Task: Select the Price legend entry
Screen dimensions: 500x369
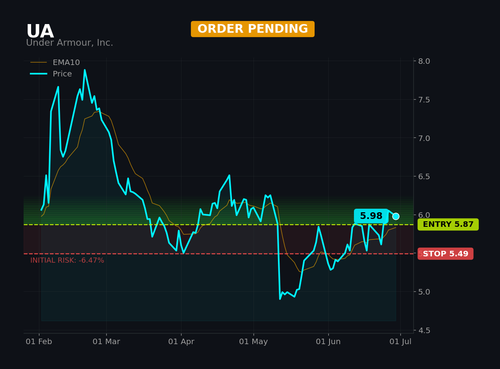Action: point(51,74)
